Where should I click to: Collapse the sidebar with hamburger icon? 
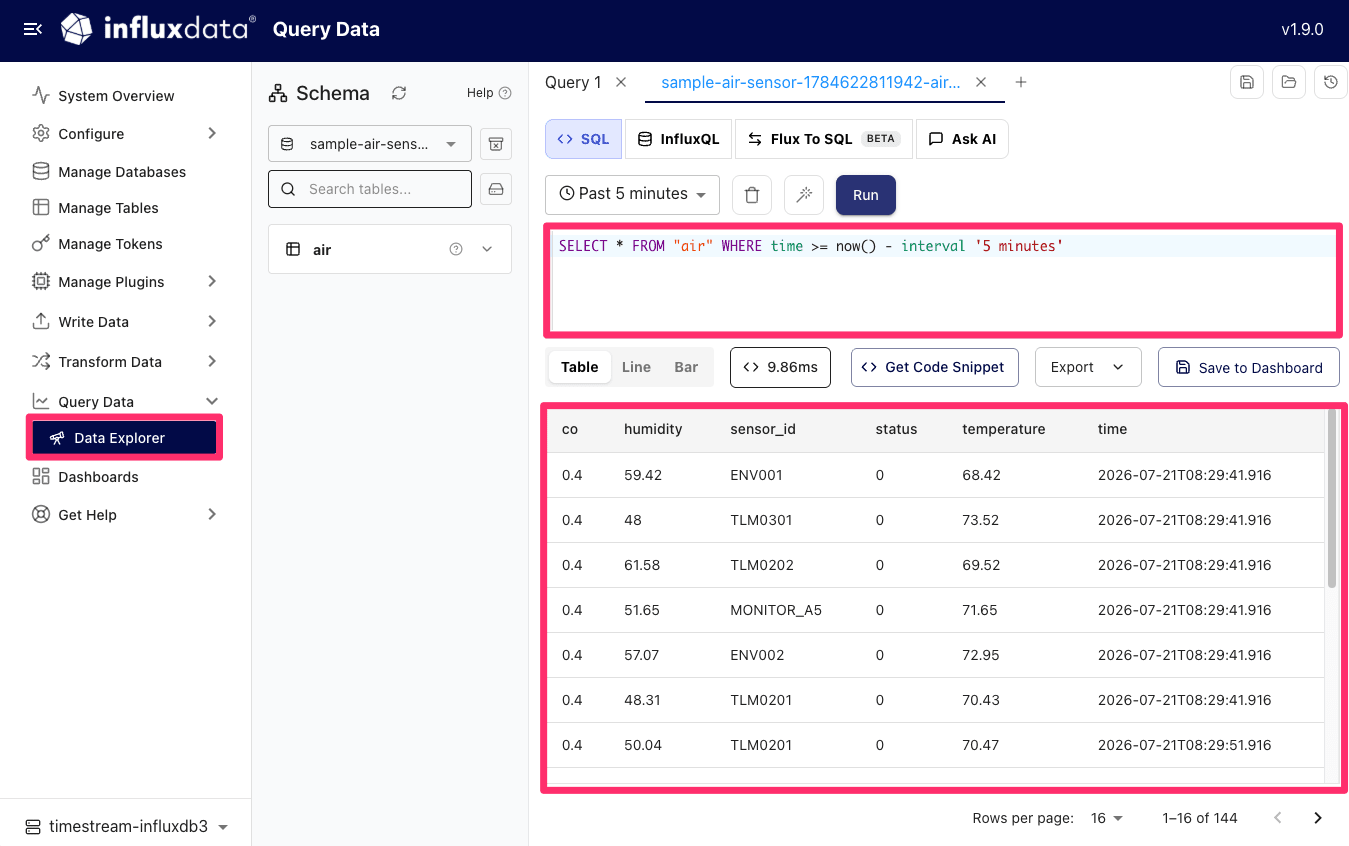(32, 29)
